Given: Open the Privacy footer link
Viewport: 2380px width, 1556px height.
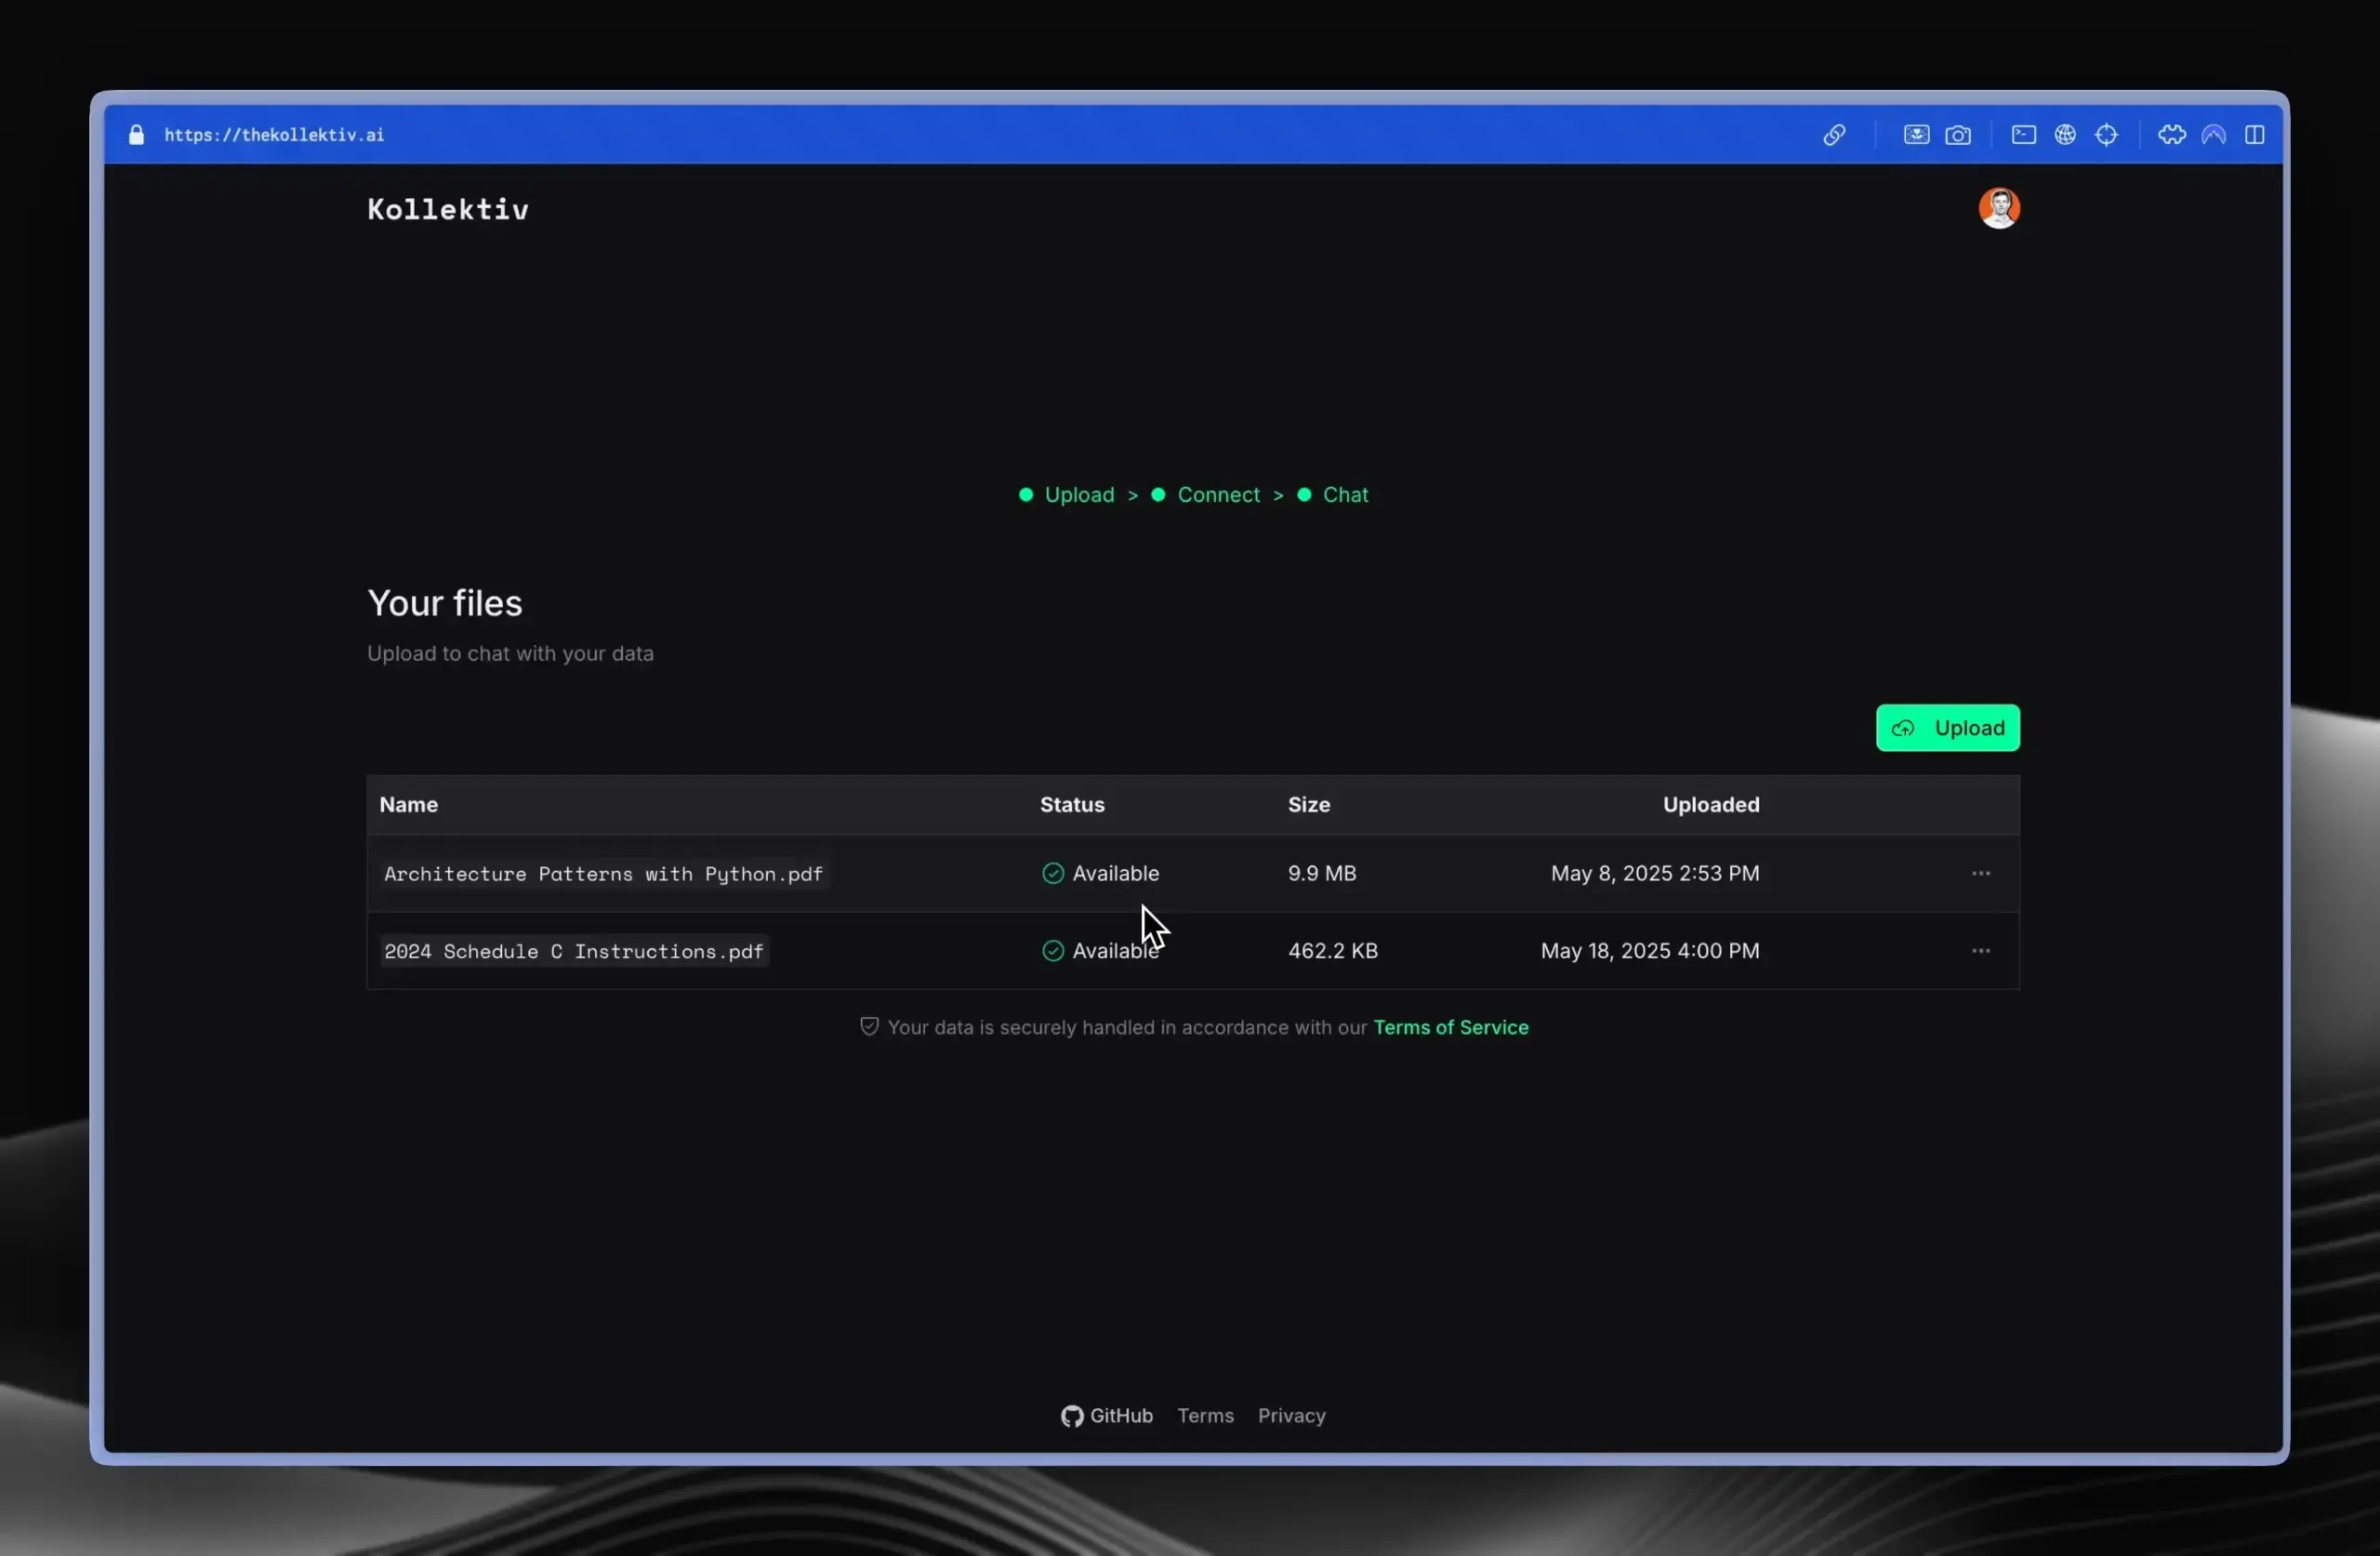Looking at the screenshot, I should 1291,1416.
